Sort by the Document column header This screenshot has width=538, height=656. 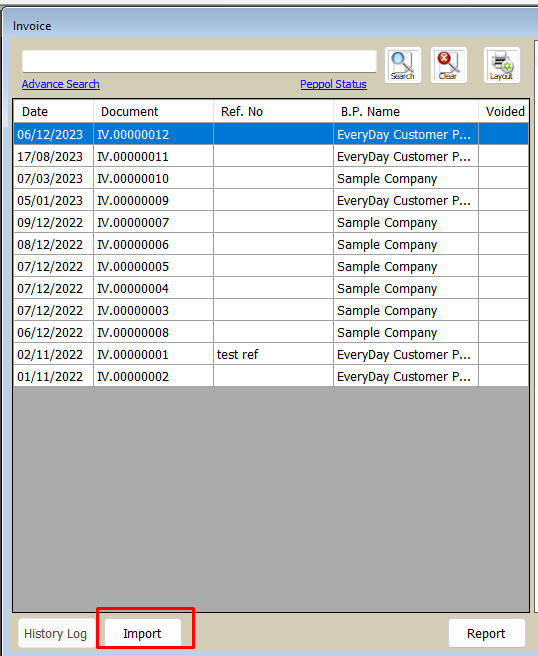[x=154, y=112]
